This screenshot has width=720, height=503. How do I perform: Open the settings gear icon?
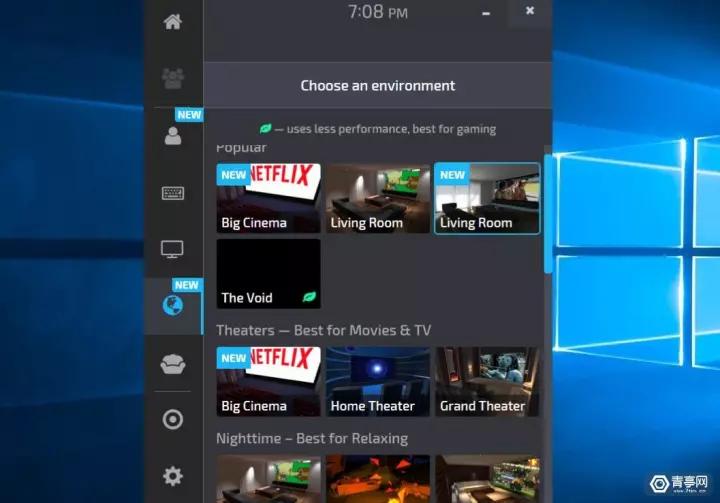[x=173, y=476]
